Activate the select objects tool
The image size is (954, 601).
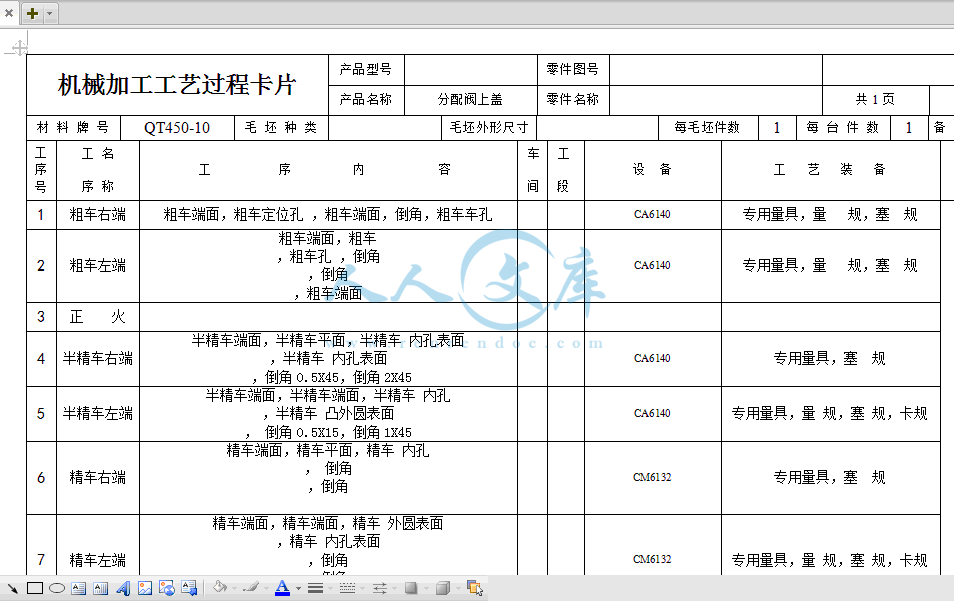(x=475, y=588)
